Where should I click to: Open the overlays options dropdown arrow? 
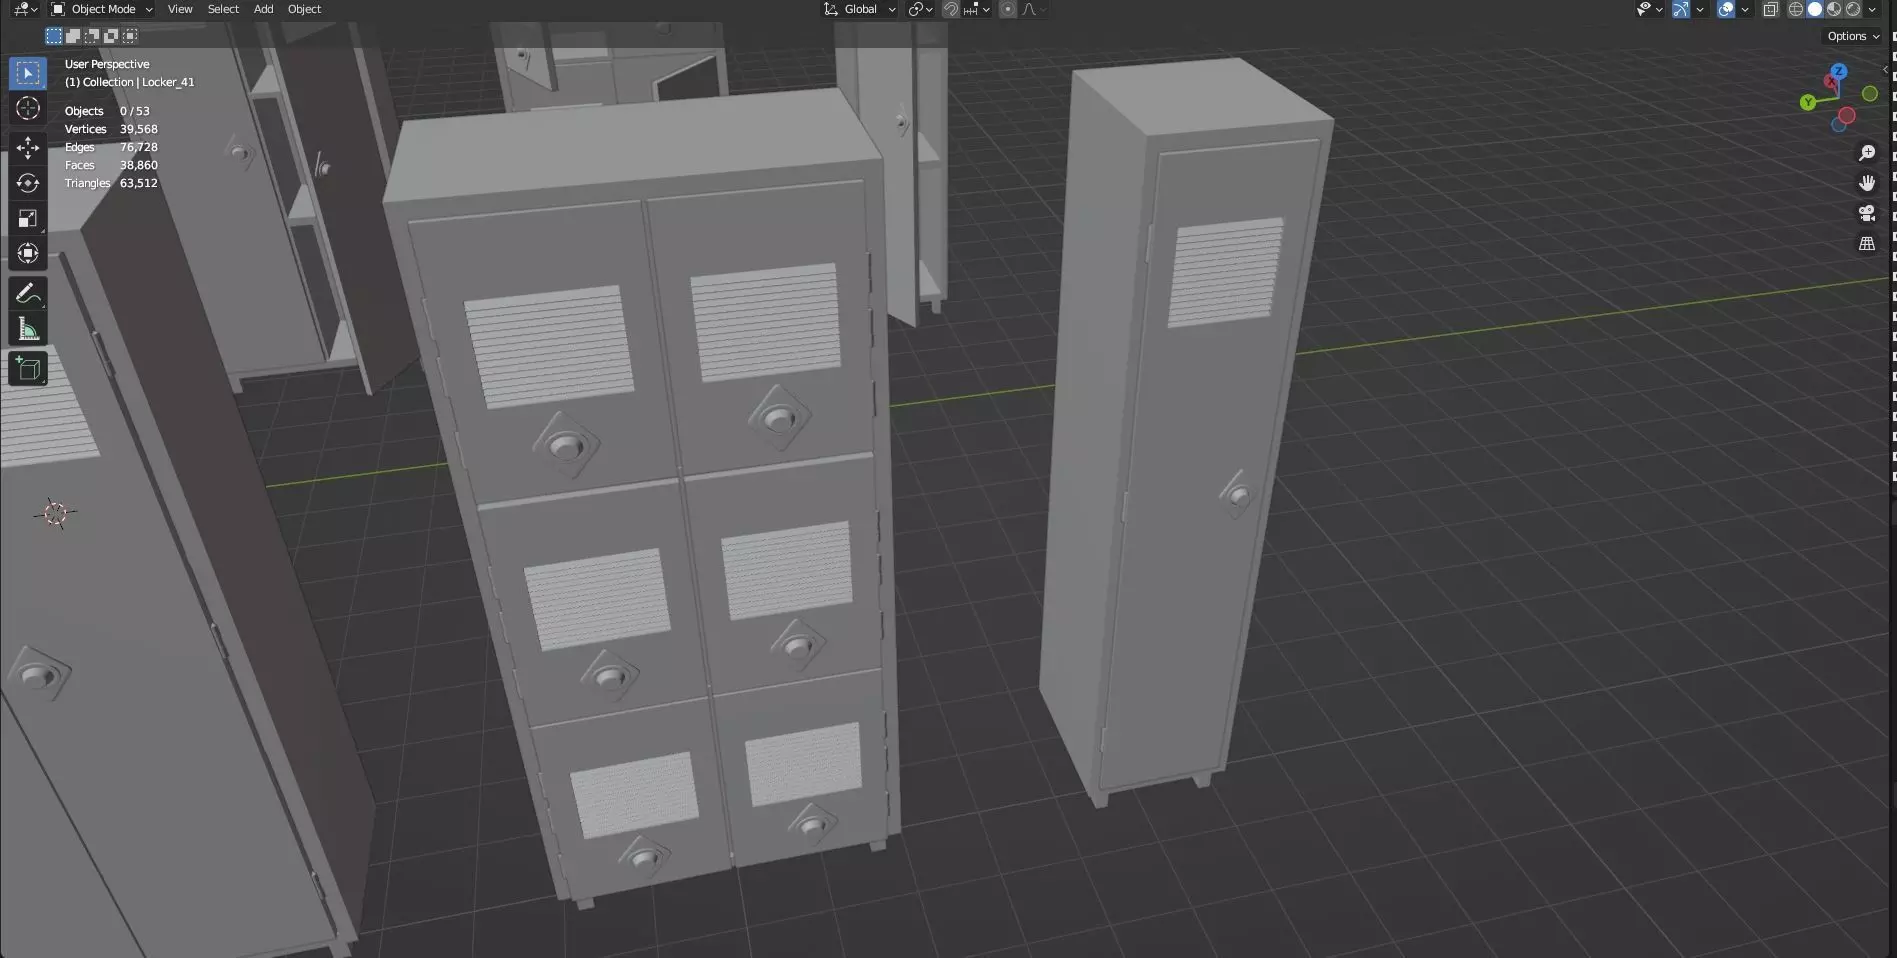(x=1745, y=9)
